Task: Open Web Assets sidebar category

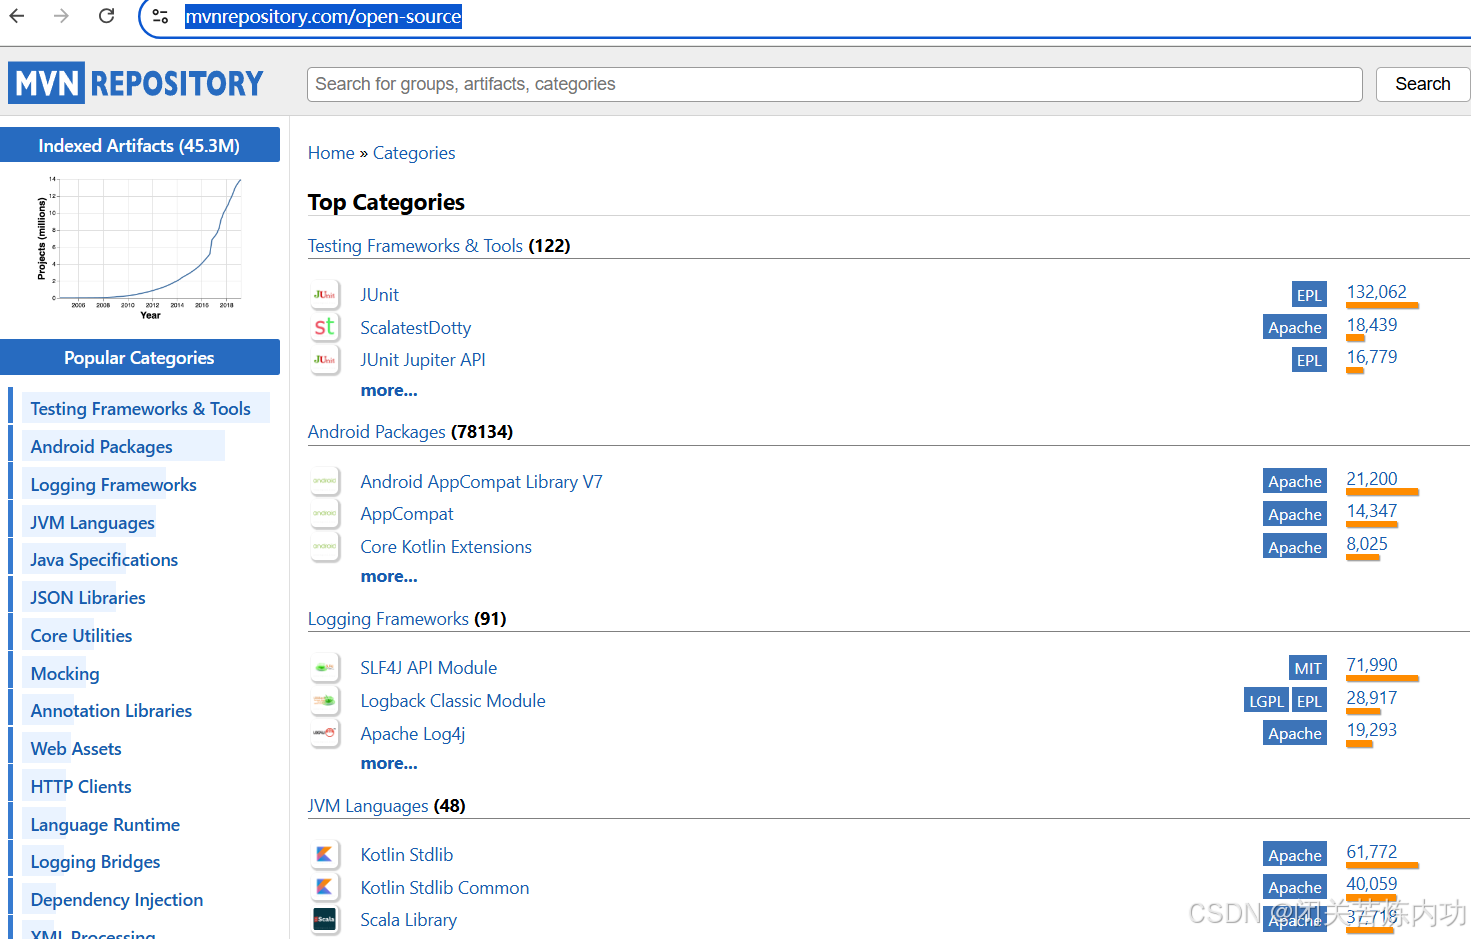Action: (76, 749)
